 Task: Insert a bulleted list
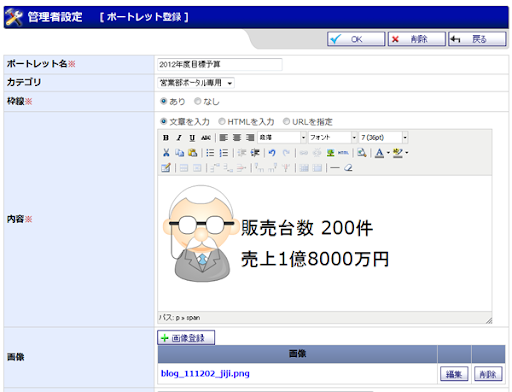210,153
